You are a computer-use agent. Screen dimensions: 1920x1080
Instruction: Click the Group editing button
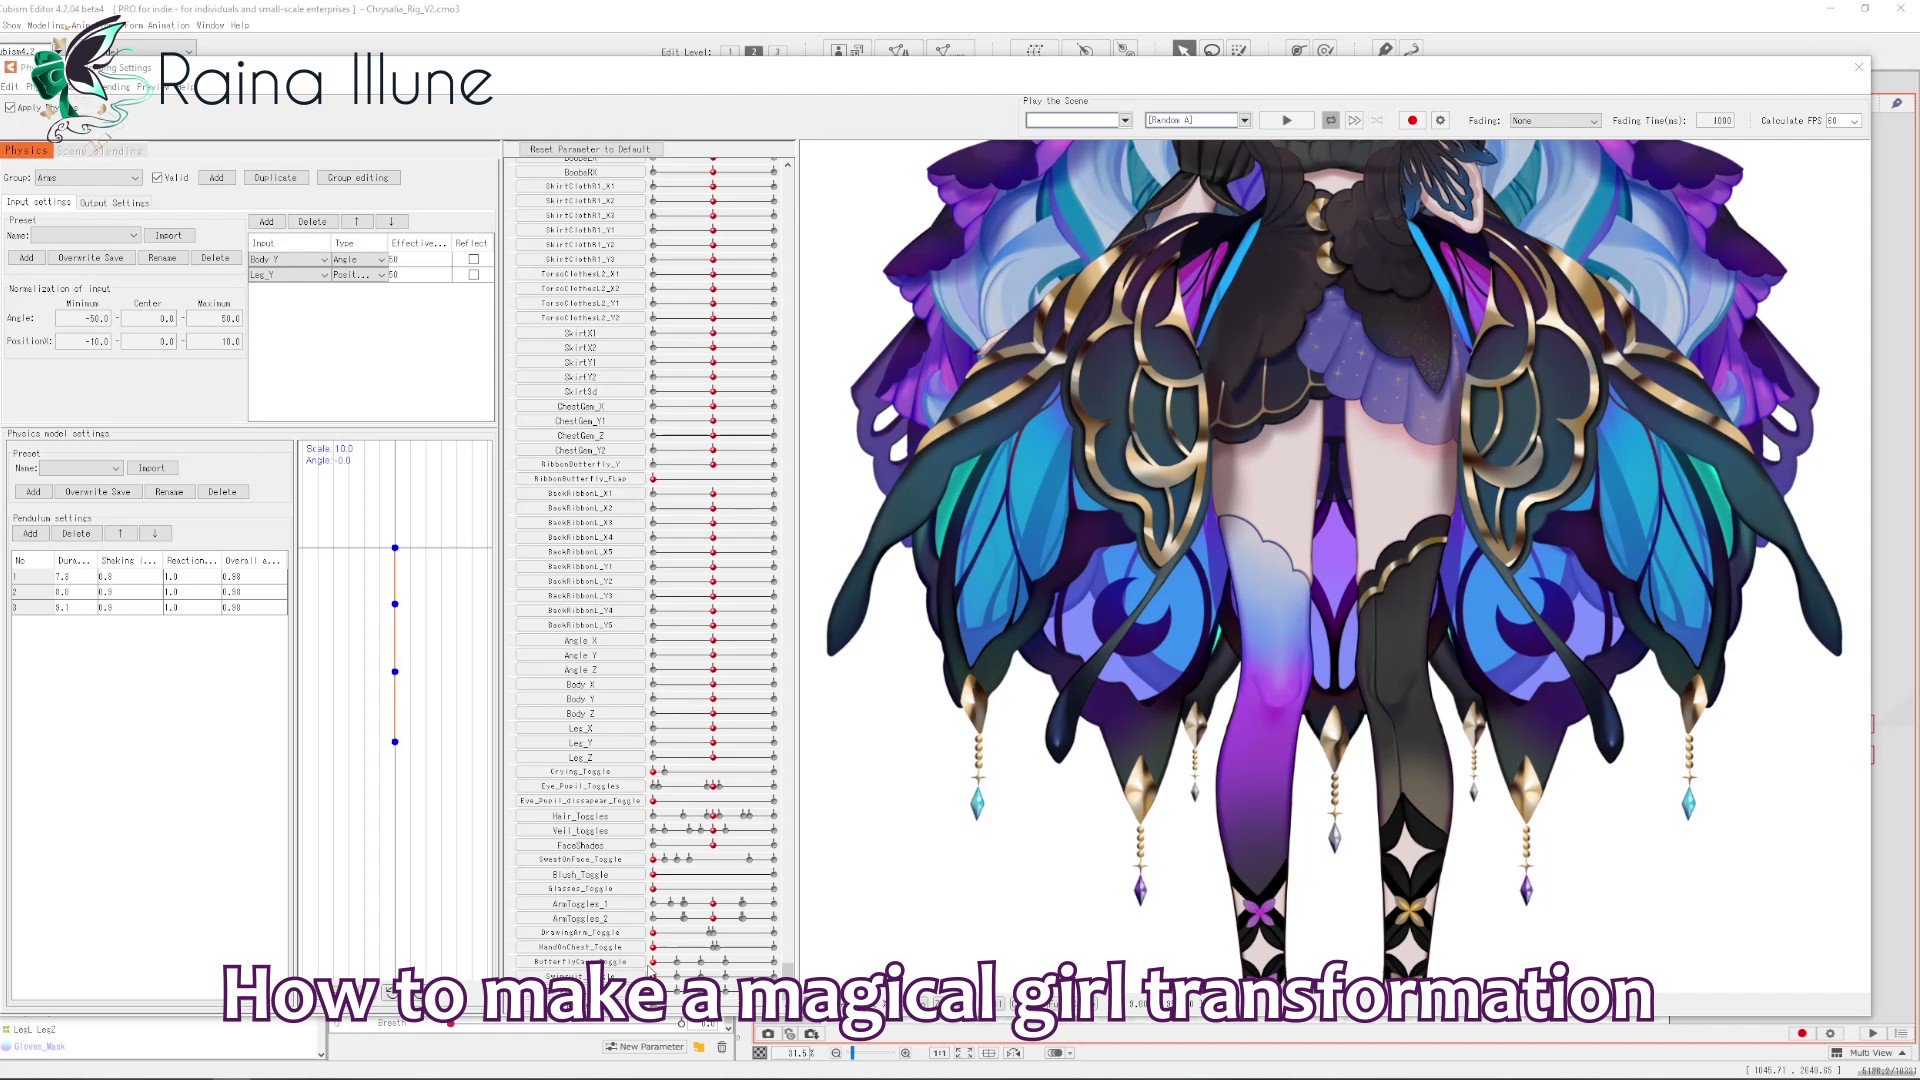[x=358, y=178]
